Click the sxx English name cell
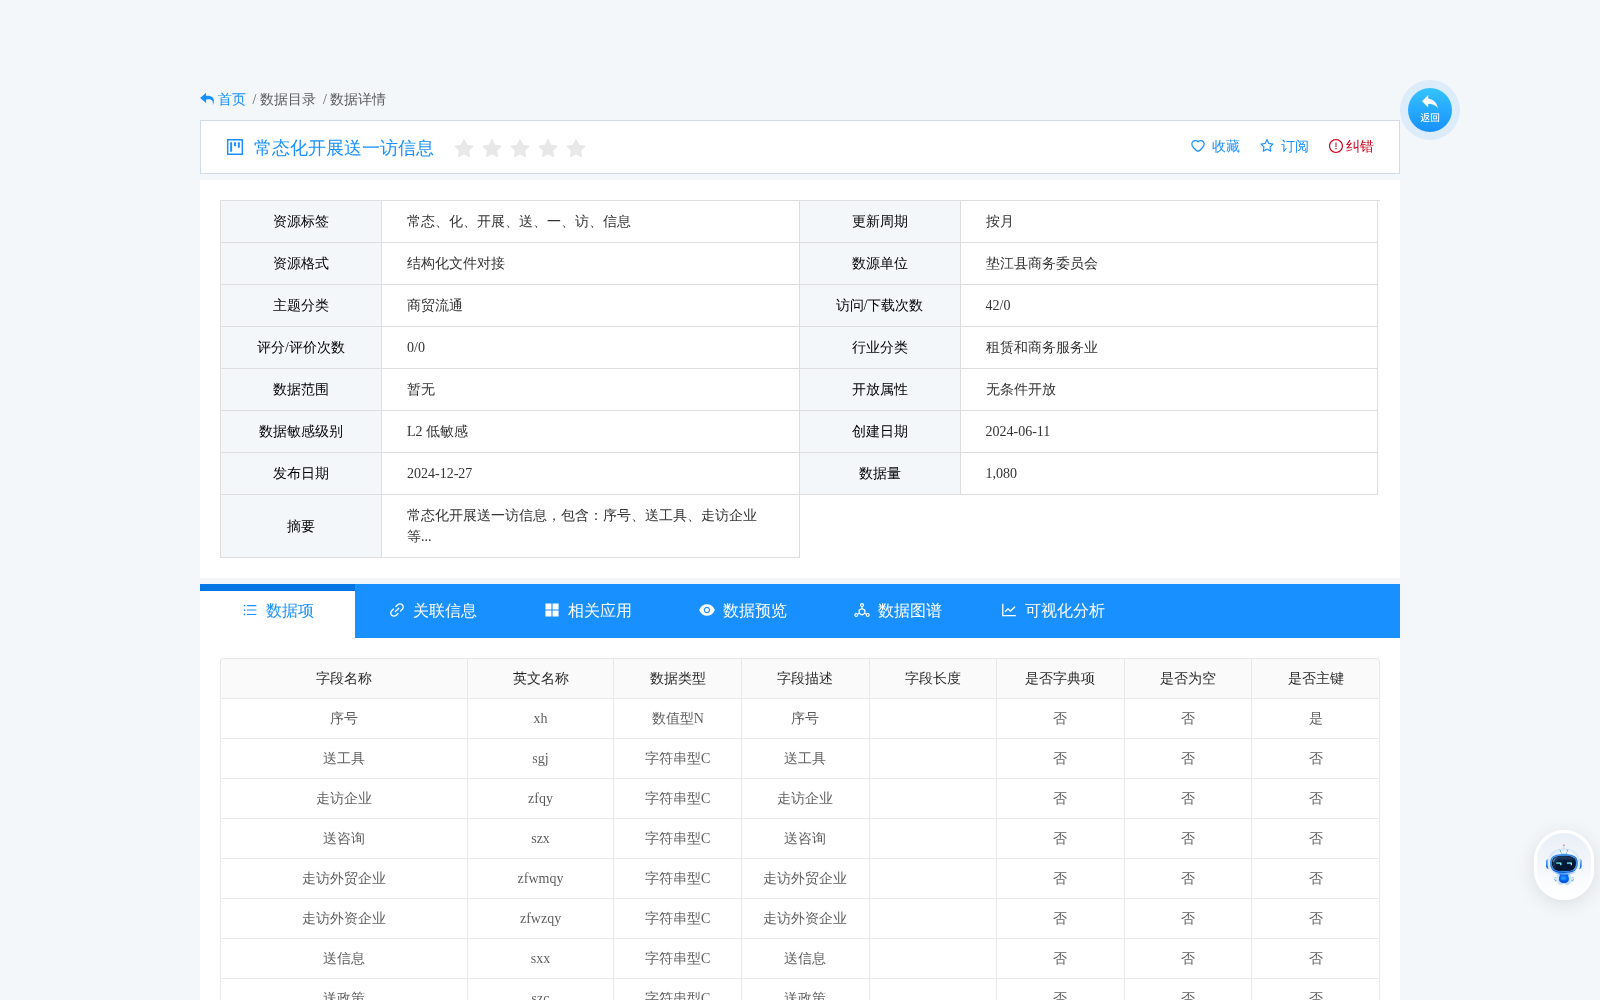The width and height of the screenshot is (1600, 1000). coord(540,959)
